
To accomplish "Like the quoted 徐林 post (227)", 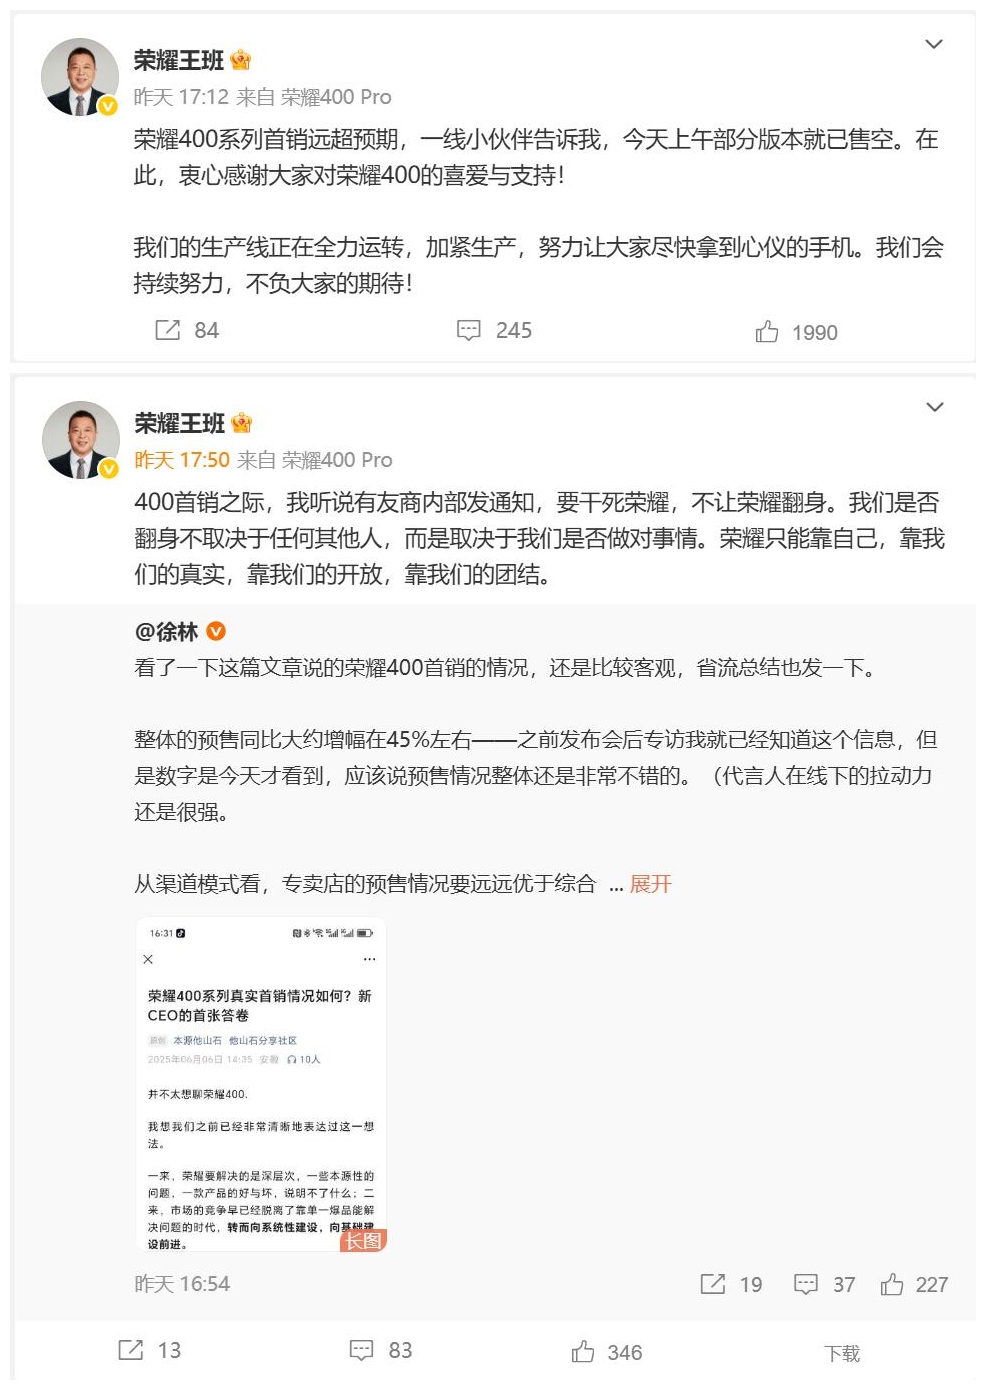I will tap(892, 1284).
